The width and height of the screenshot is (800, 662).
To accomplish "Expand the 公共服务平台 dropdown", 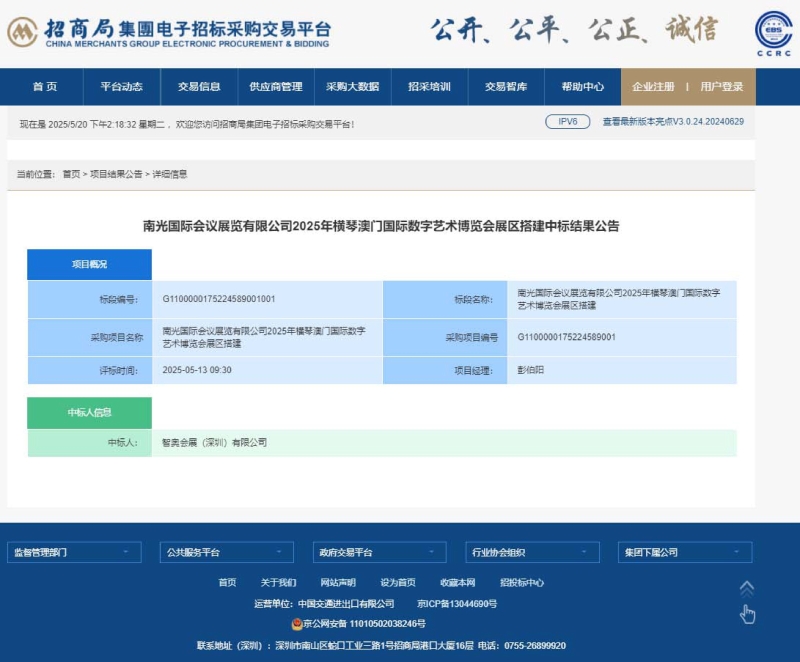I will click(227, 552).
